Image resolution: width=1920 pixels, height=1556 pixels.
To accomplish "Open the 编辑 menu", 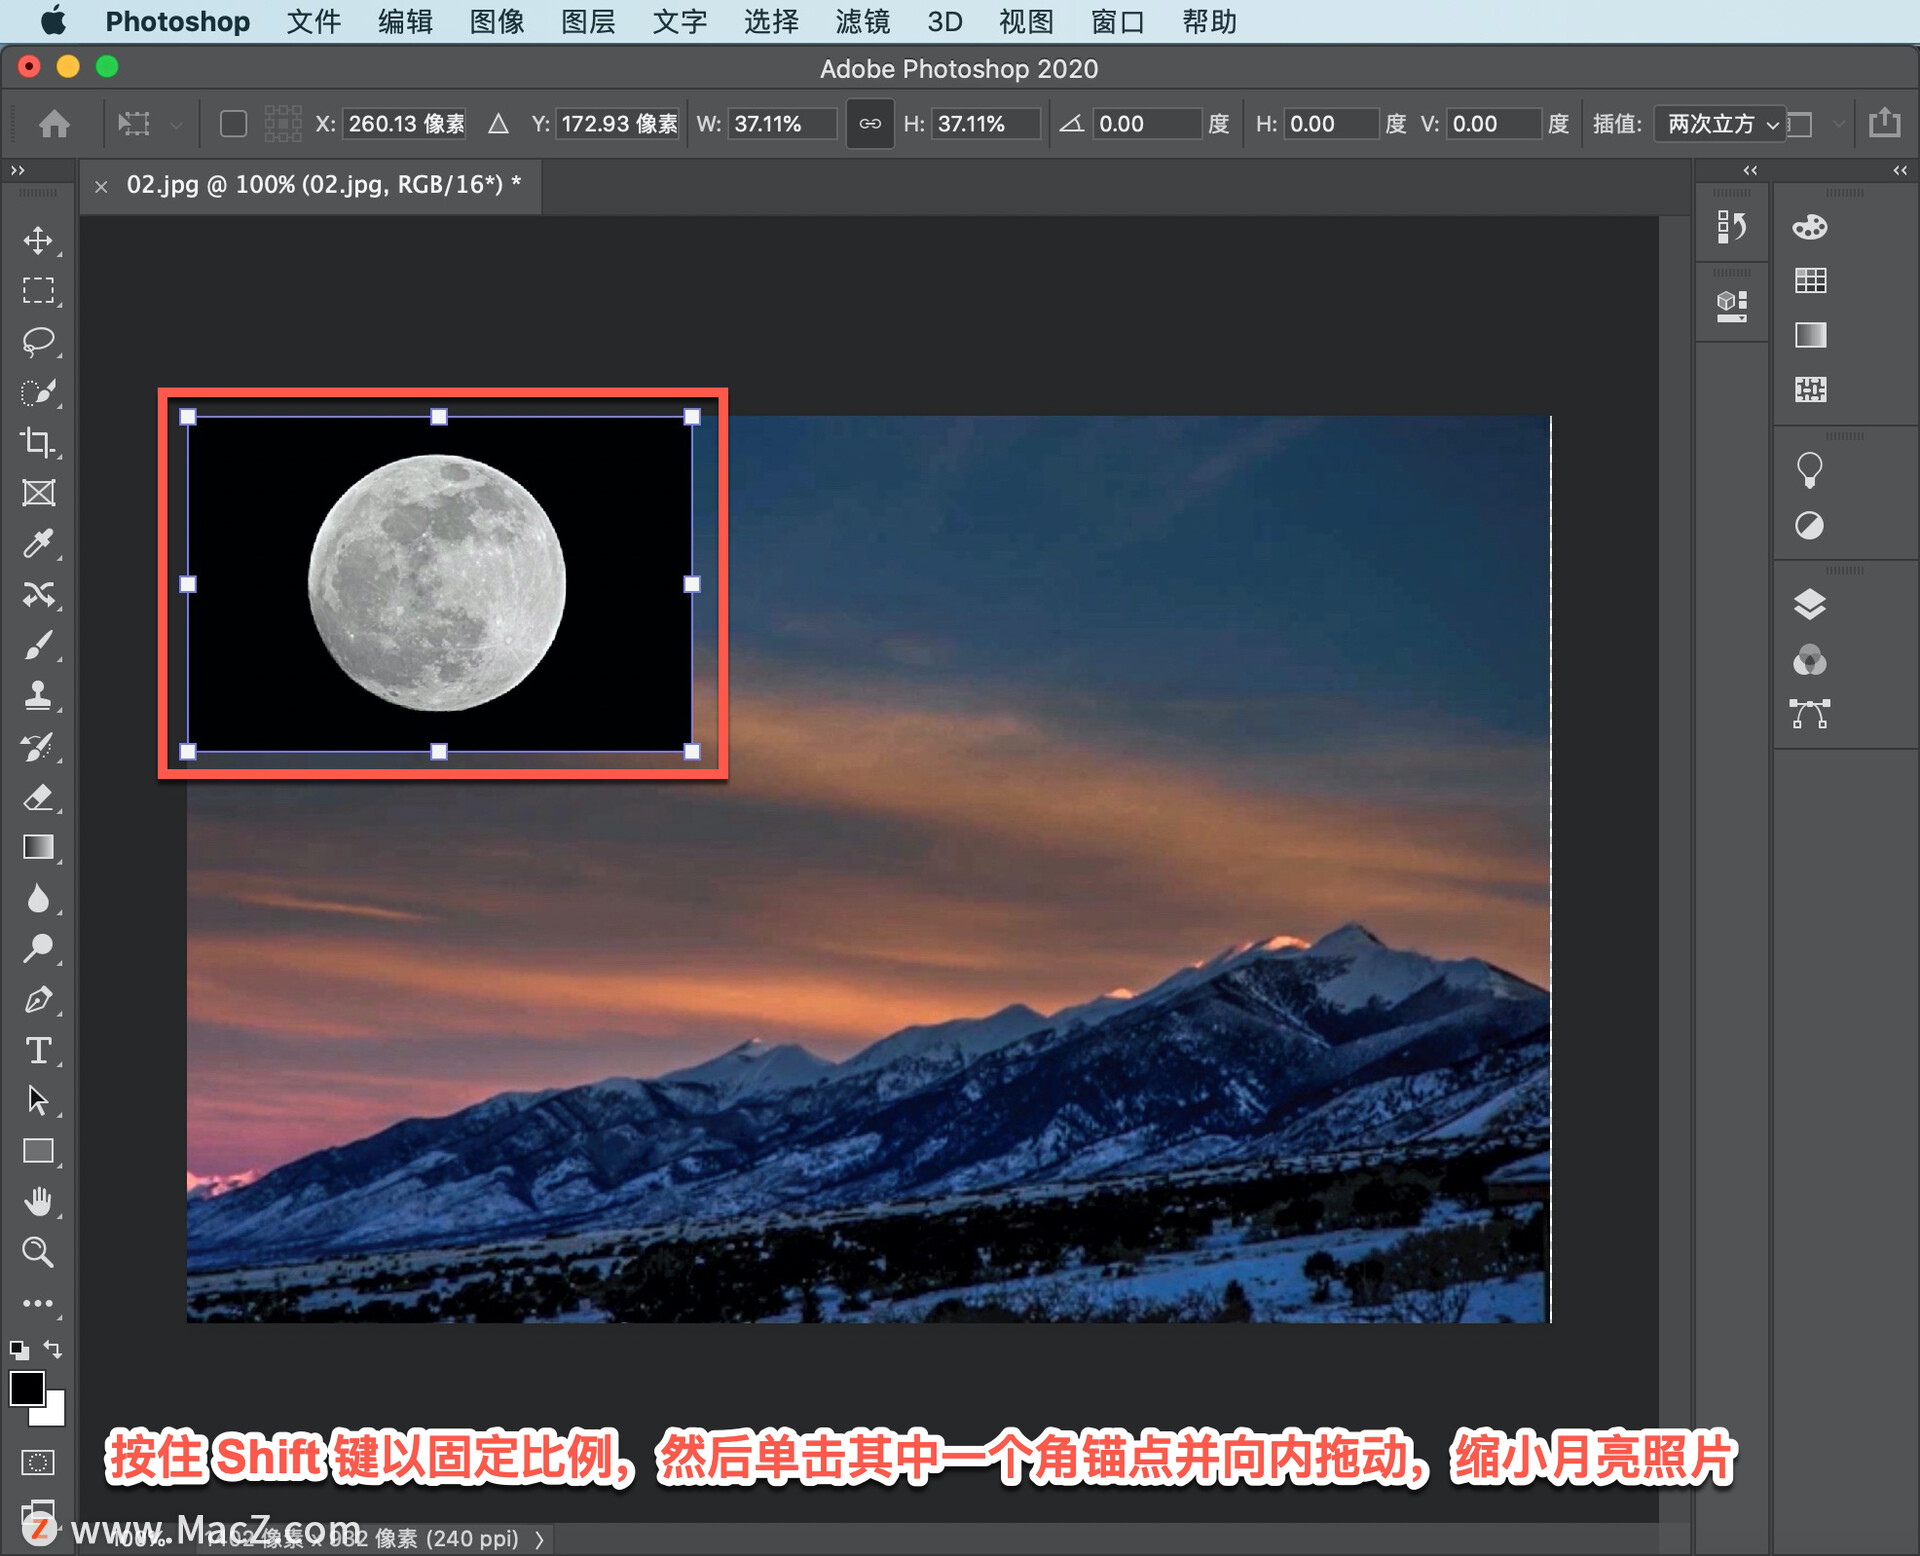I will [x=405, y=21].
